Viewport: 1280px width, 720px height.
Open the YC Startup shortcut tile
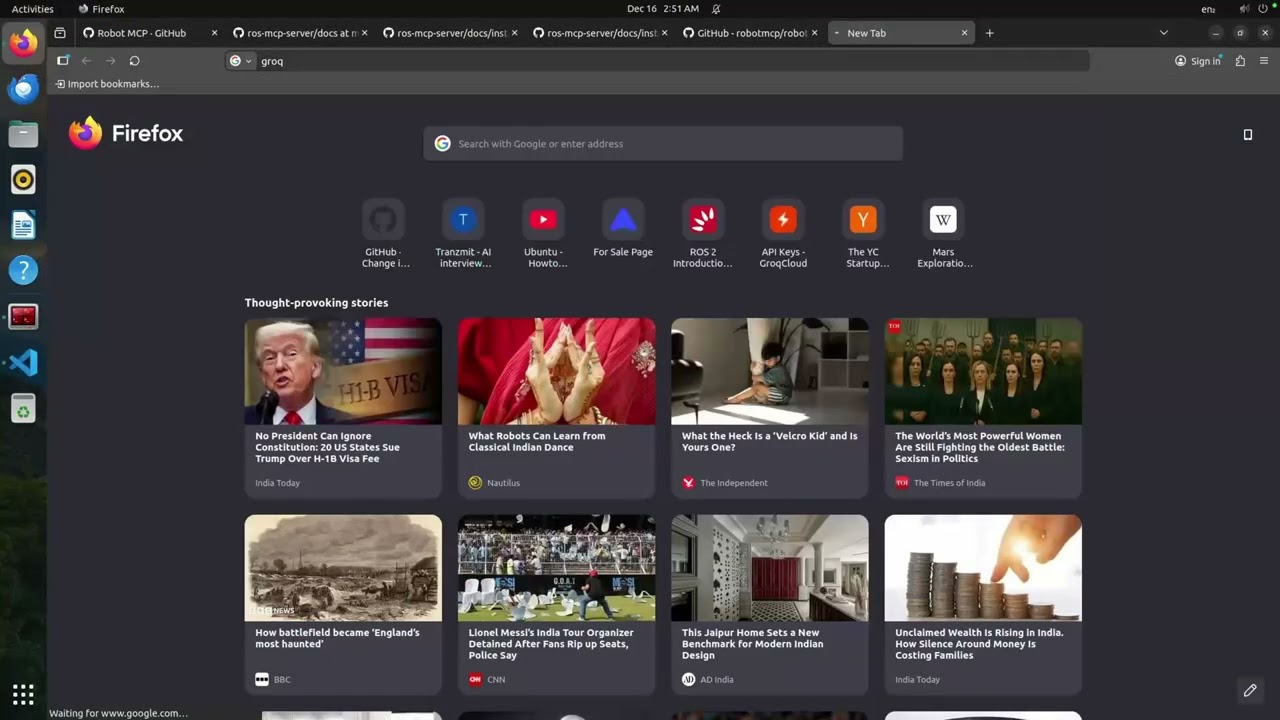pyautogui.click(x=863, y=233)
